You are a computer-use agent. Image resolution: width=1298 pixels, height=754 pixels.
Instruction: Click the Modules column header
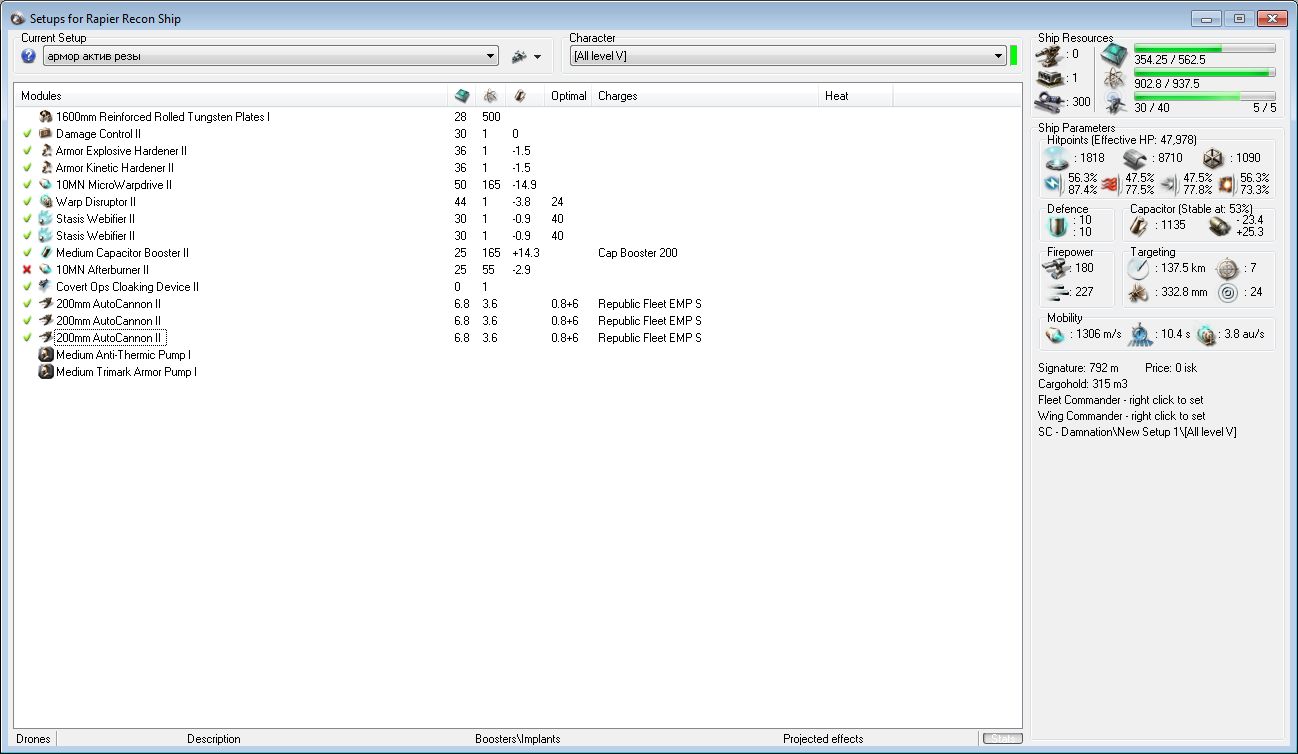coord(231,96)
